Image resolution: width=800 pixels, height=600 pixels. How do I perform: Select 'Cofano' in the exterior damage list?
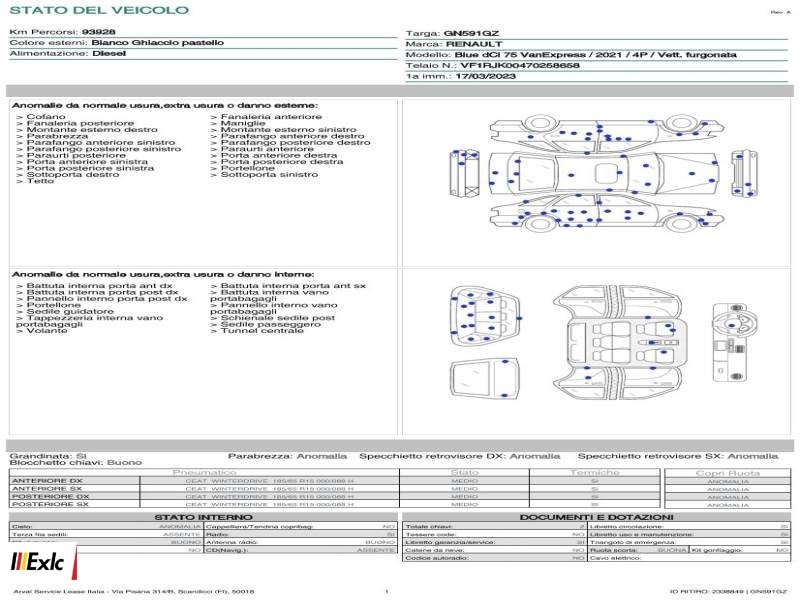46,117
